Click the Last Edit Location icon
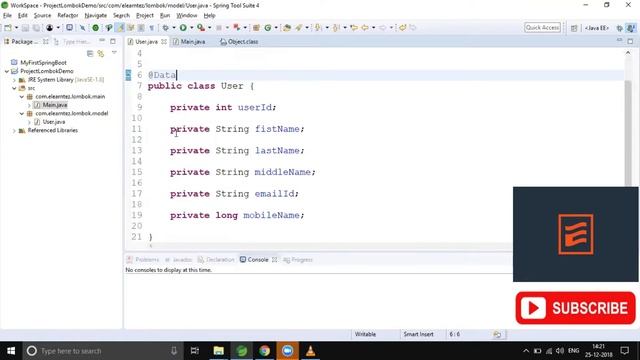This screenshot has width=640, height=360. 354,28
